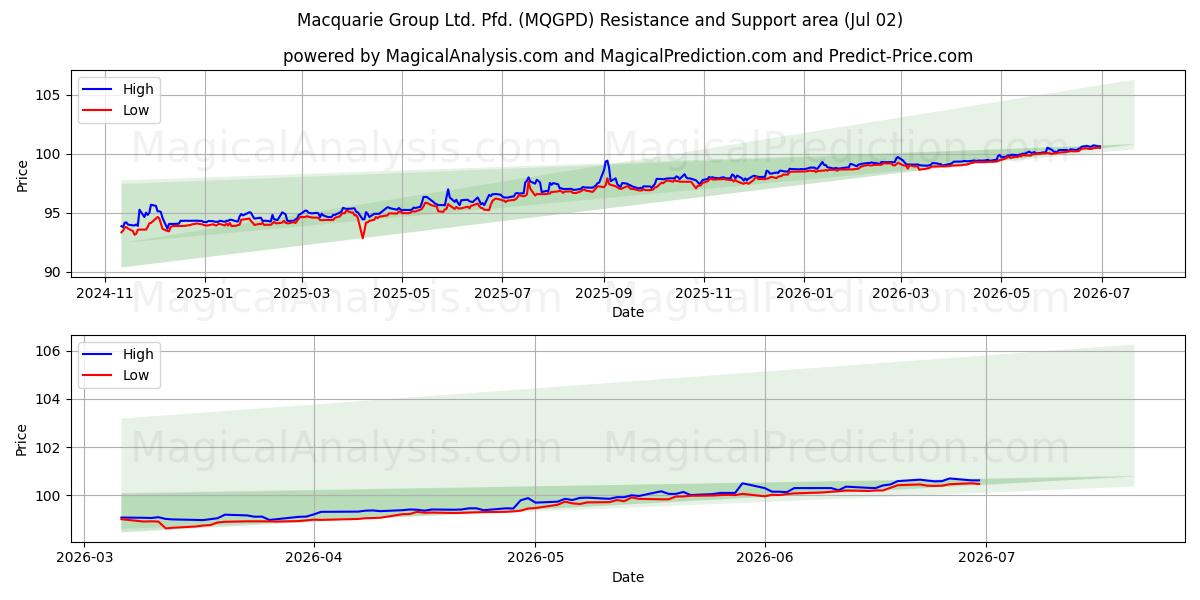This screenshot has width=1200, height=600.
Task: Click the '2025-01' date tick label
Action: point(205,292)
